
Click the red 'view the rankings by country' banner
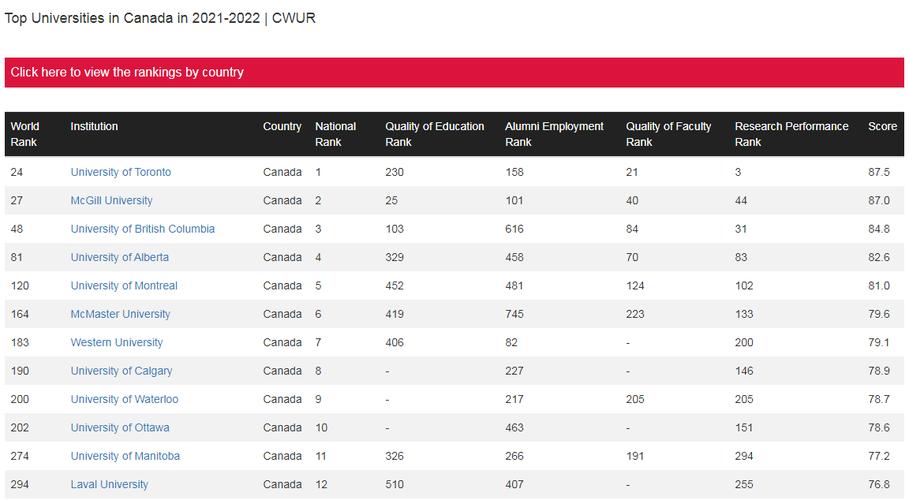coord(454,73)
